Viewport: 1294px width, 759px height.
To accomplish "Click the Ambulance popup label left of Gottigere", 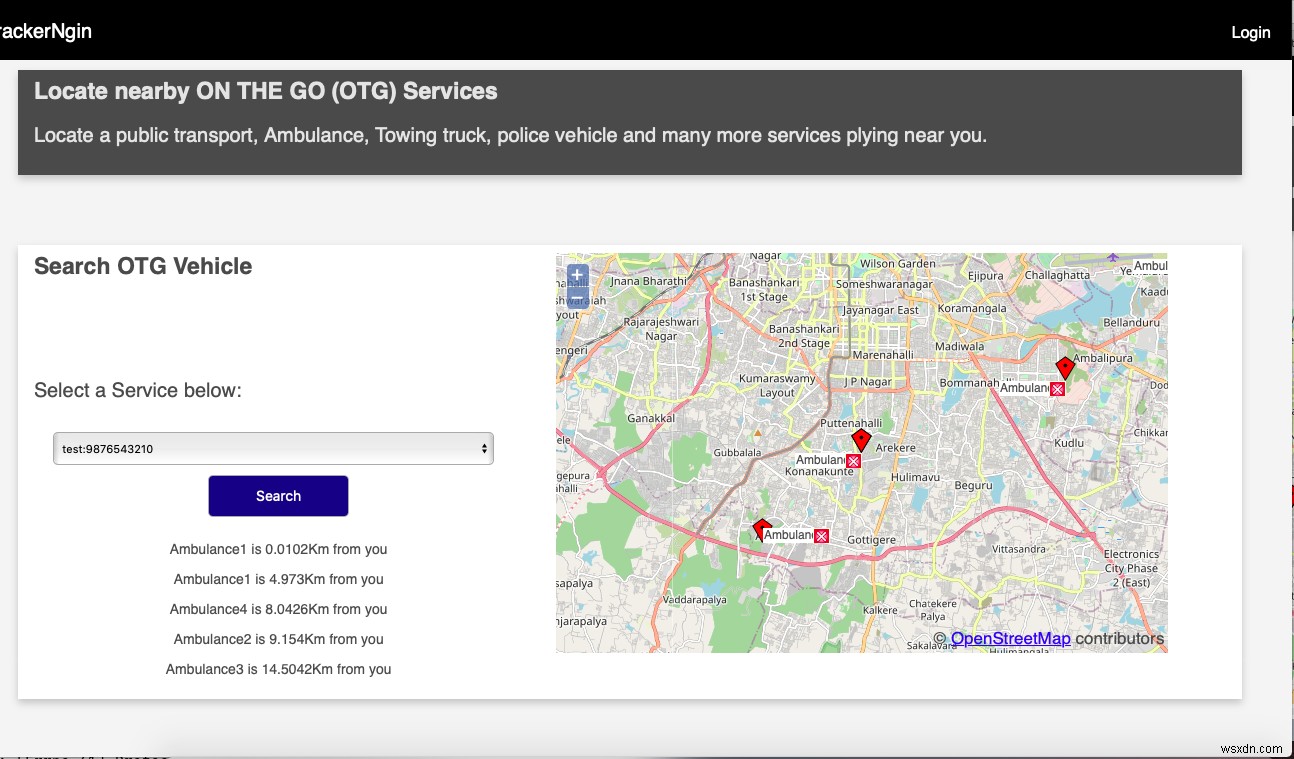I will pyautogui.click(x=788, y=535).
